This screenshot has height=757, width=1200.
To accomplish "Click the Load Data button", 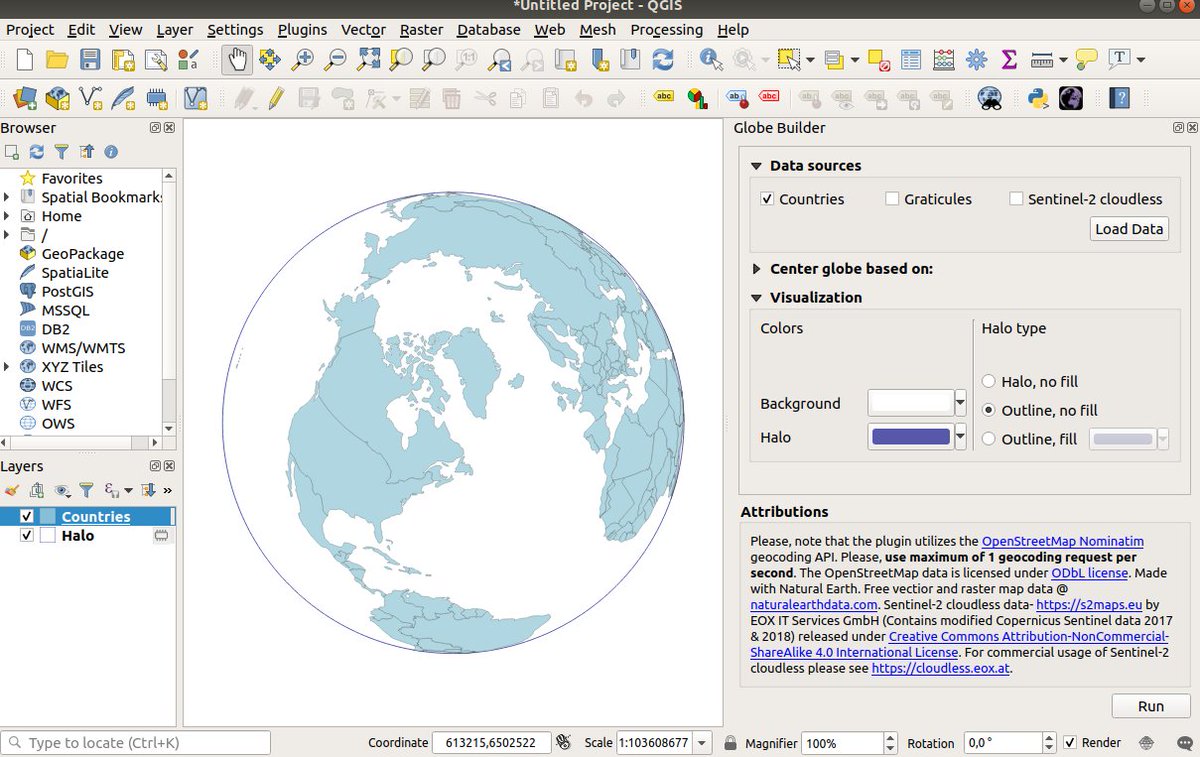I will click(x=1129, y=229).
